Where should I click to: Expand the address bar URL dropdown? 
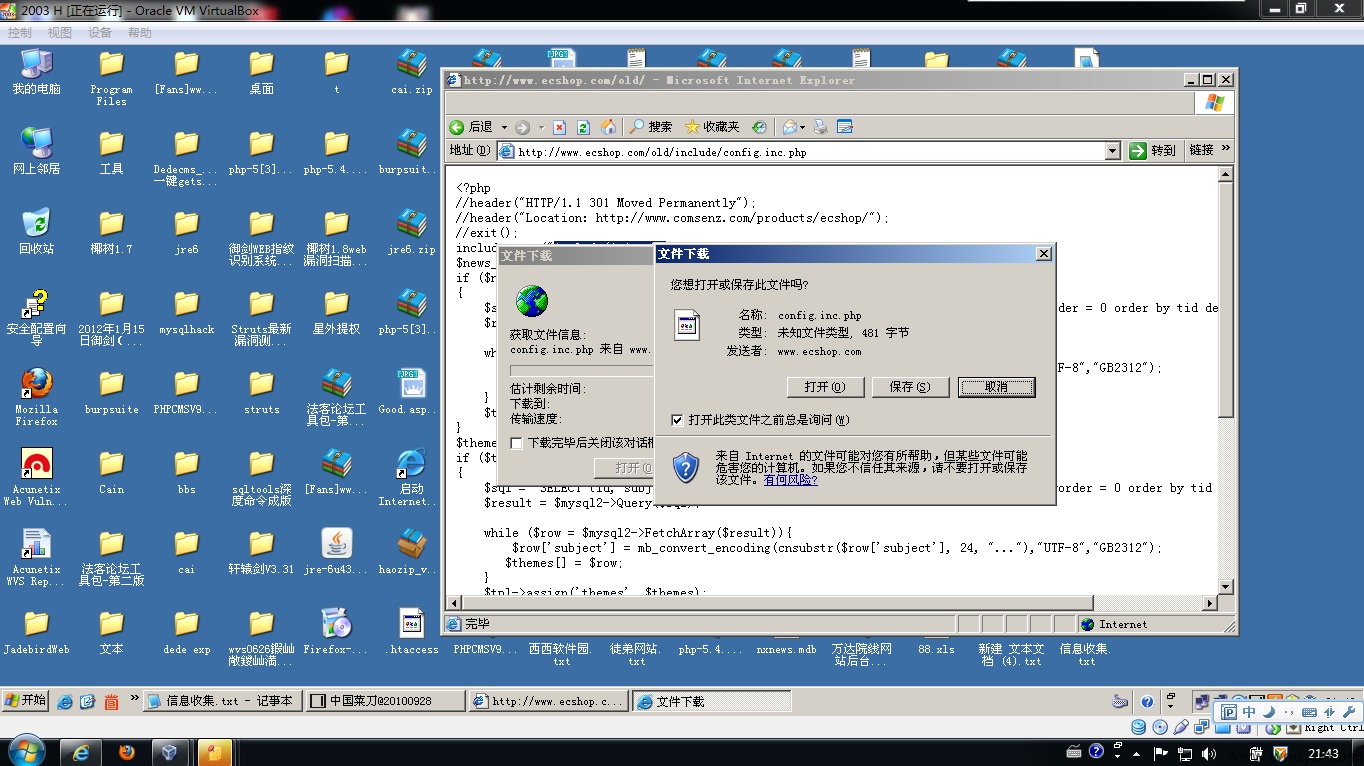1113,151
